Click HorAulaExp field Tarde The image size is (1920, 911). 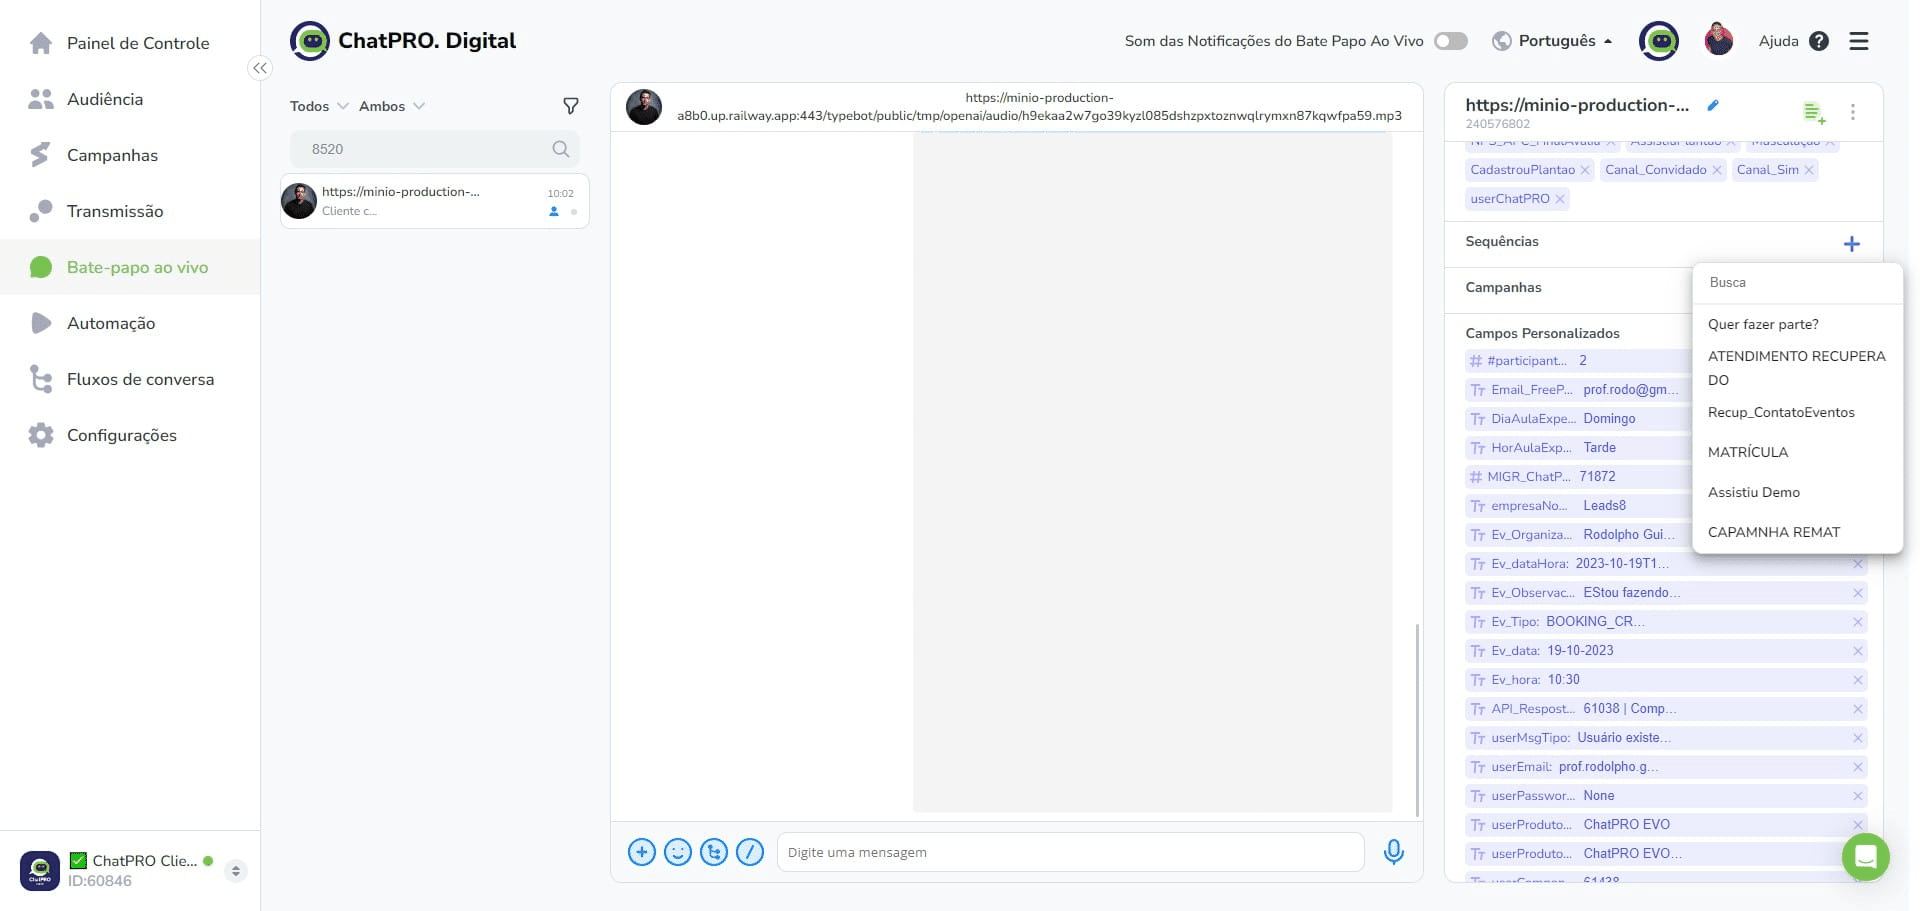tap(1599, 447)
